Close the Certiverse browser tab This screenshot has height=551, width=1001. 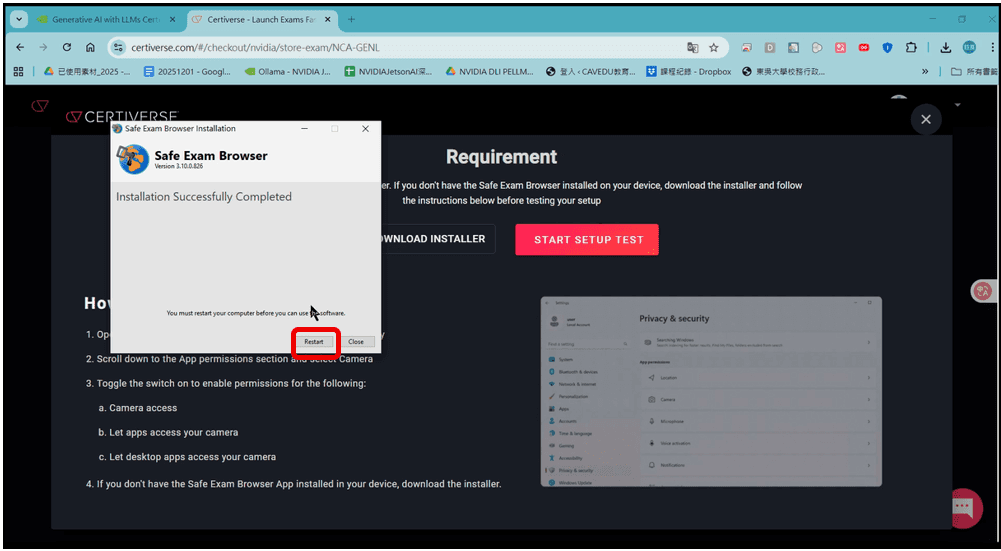point(327,20)
